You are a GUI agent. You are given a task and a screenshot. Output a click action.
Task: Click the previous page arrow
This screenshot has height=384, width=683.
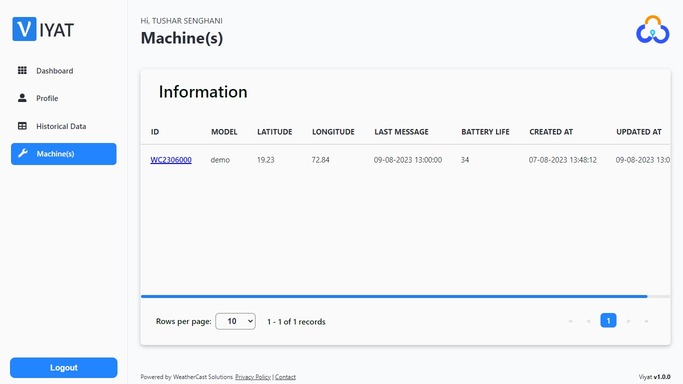pyautogui.click(x=588, y=321)
